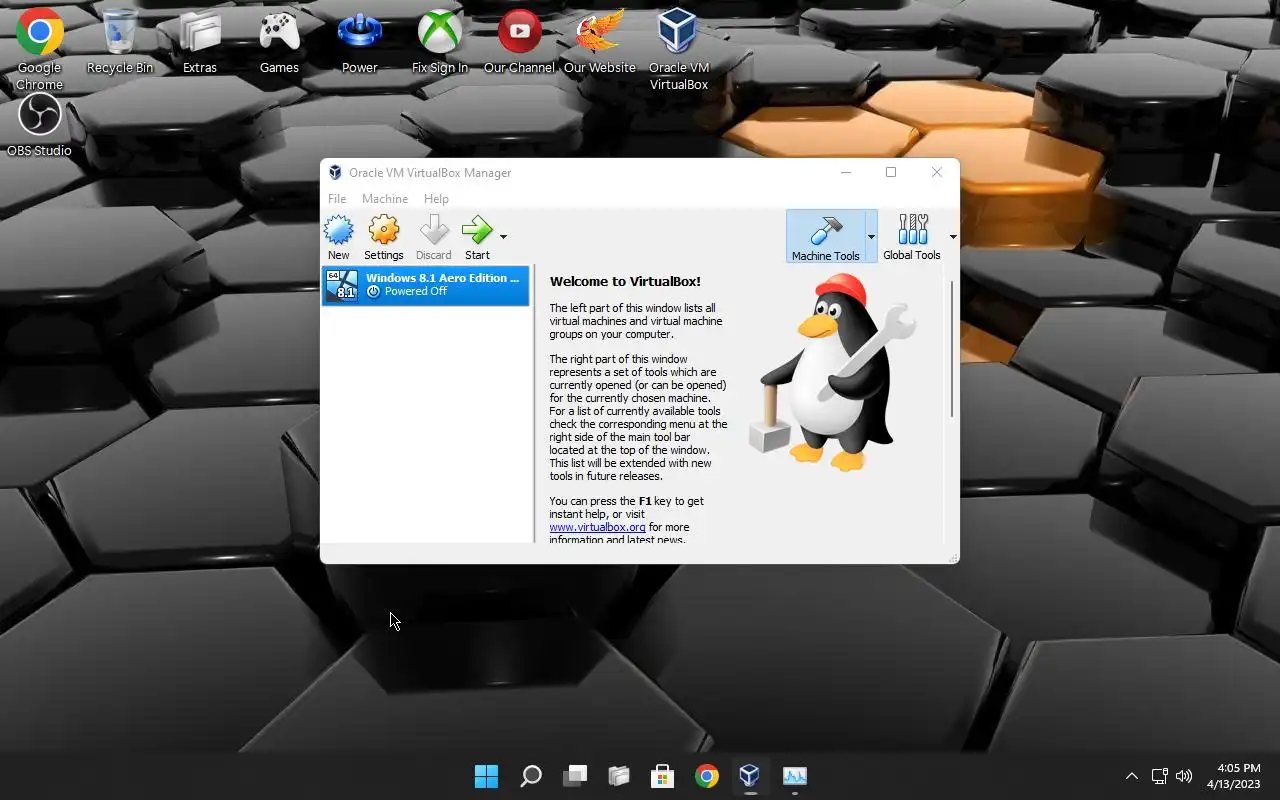Open the www.virtualbox.org link
The width and height of the screenshot is (1280, 800).
pos(597,527)
